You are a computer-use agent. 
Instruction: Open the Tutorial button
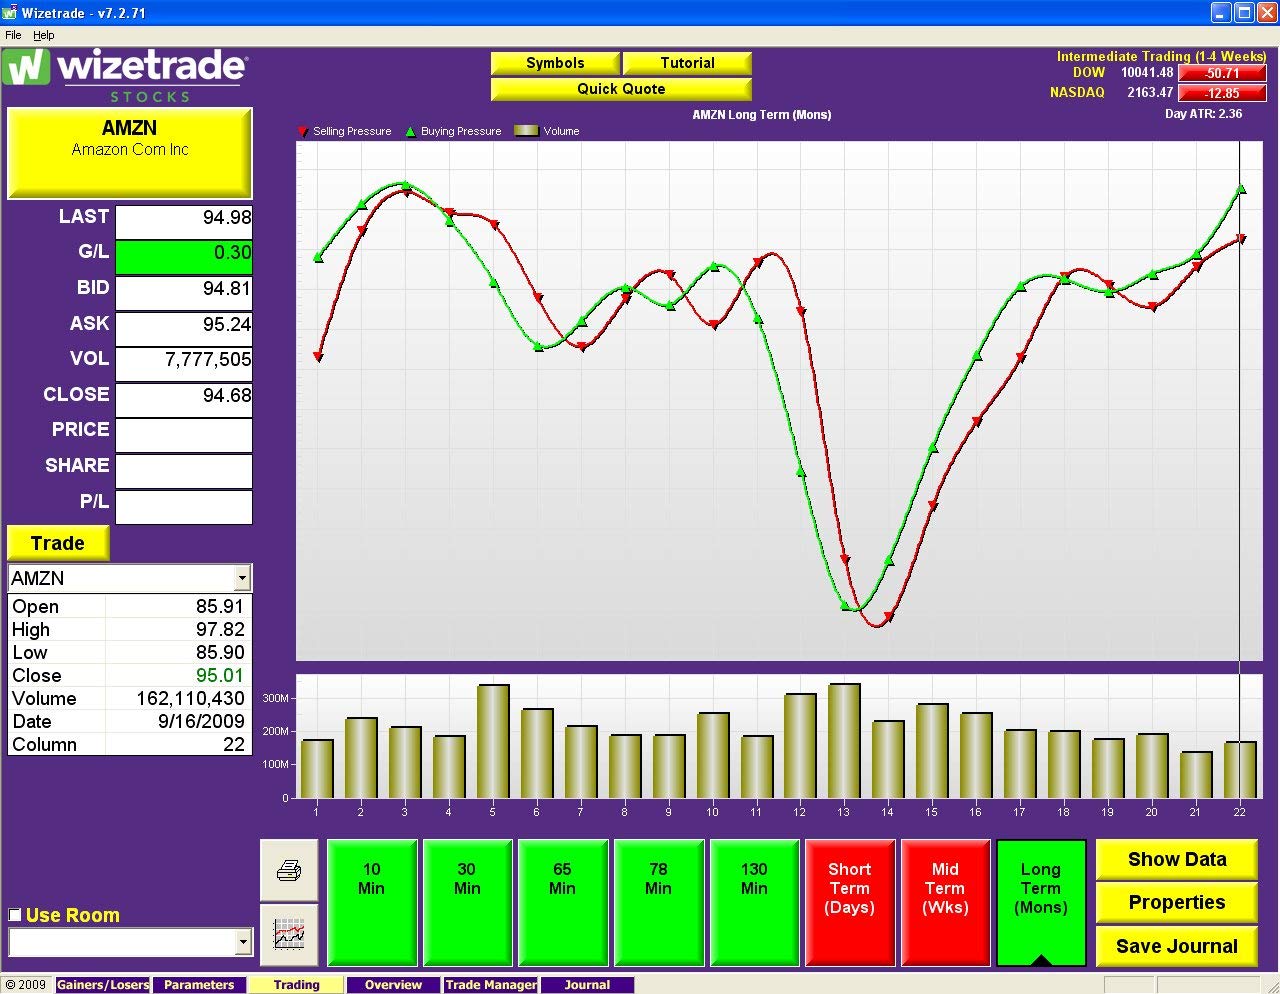click(687, 63)
